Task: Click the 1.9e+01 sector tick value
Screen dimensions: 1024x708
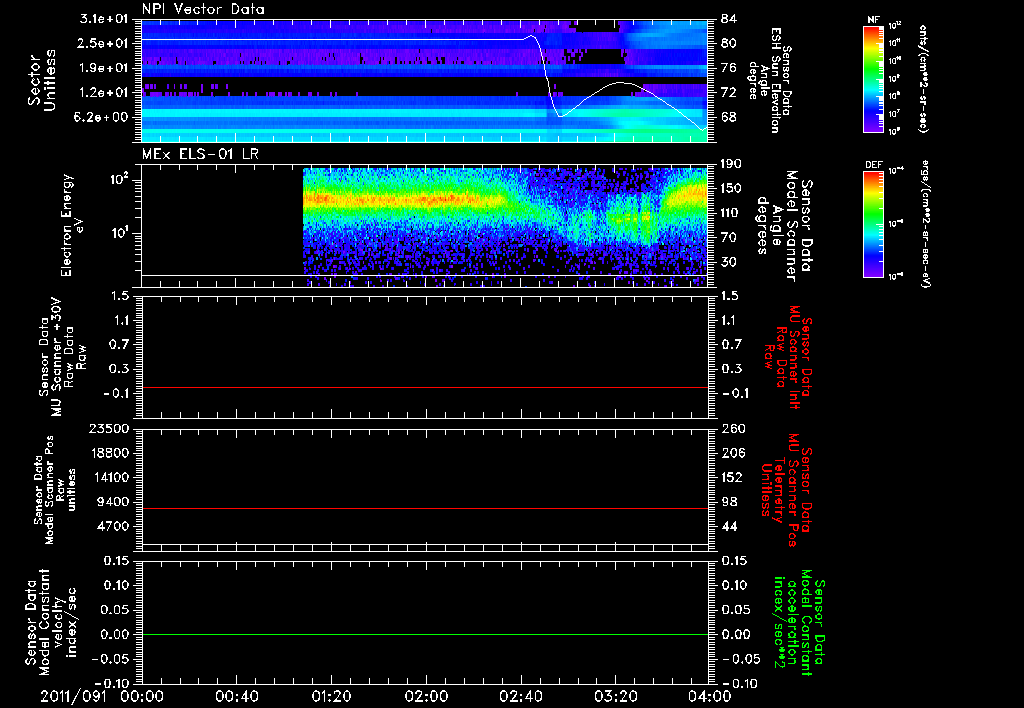Action: (104, 68)
